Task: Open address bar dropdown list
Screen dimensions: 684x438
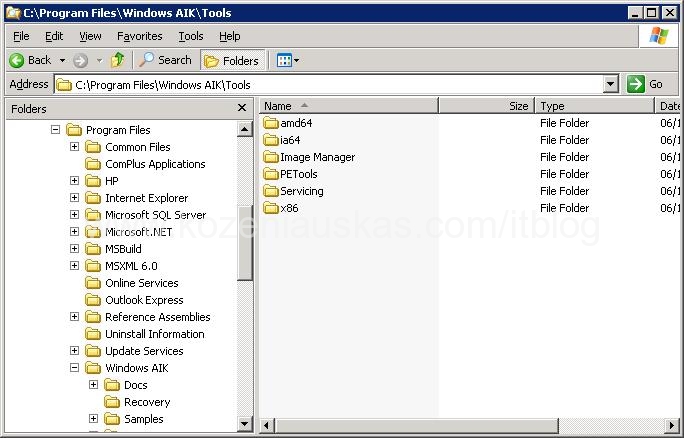Action: coord(611,84)
